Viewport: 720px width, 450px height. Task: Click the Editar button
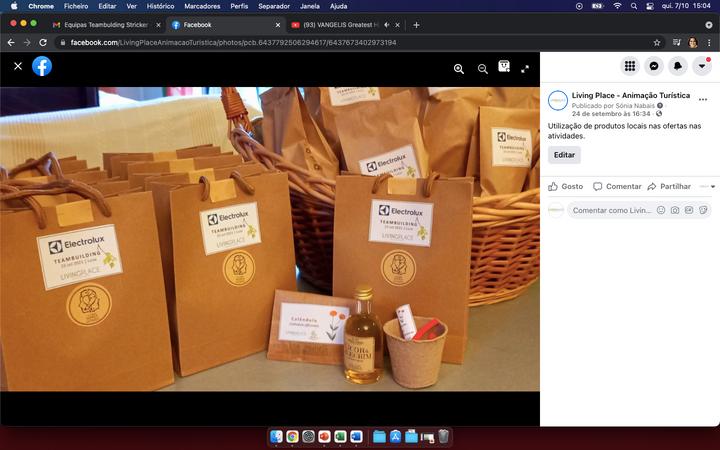pos(564,155)
